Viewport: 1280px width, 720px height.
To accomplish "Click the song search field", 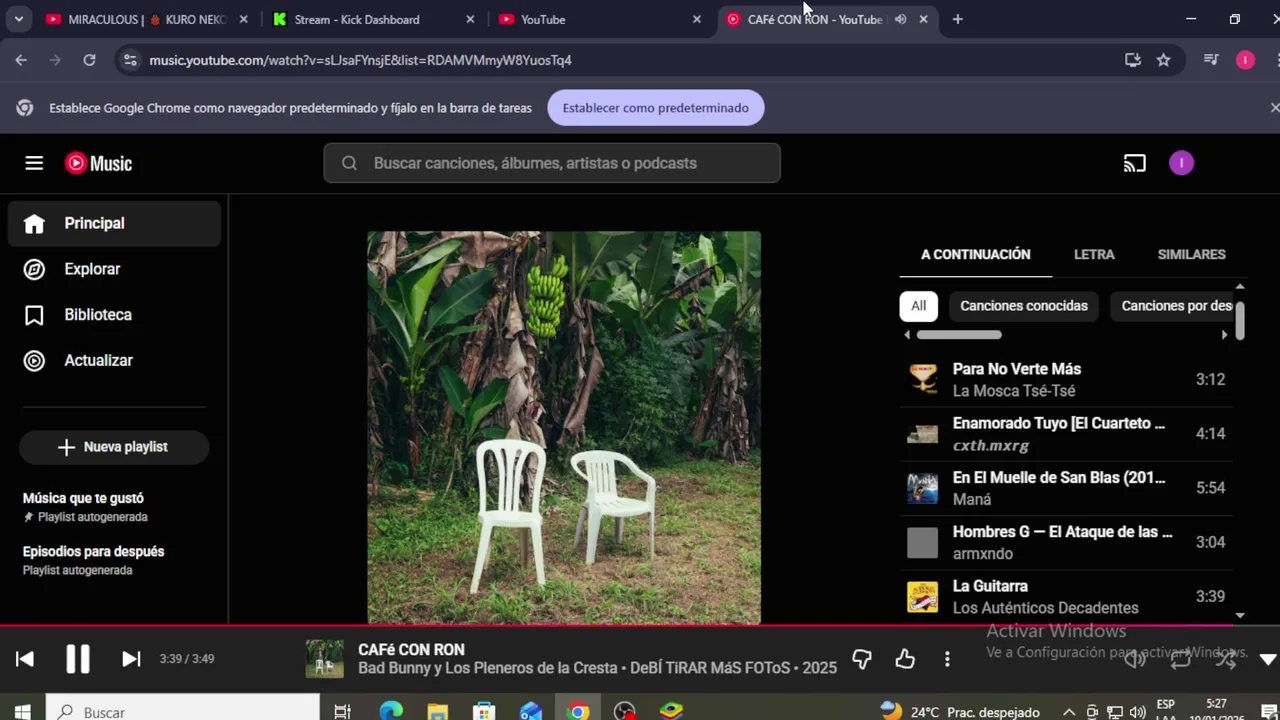I will click(x=552, y=163).
